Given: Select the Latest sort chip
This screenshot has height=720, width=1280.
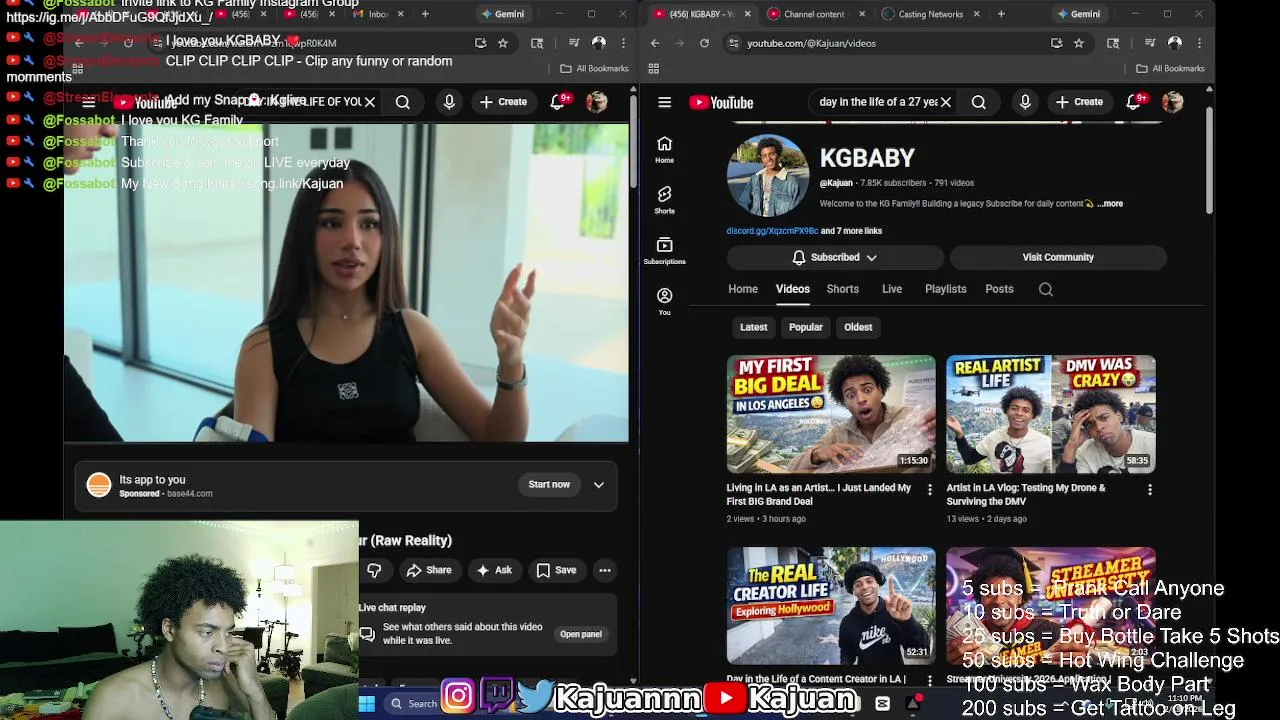Looking at the screenshot, I should (754, 327).
